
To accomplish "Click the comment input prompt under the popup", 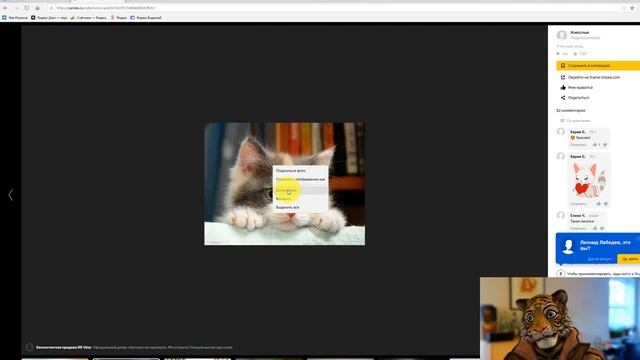I will pos(603,274).
